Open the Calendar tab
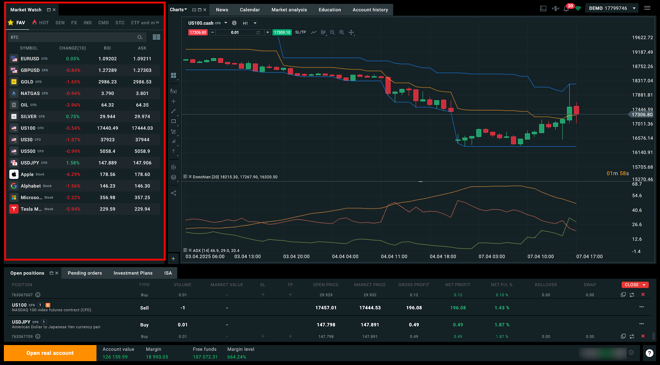The width and height of the screenshot is (660, 365). (250, 10)
